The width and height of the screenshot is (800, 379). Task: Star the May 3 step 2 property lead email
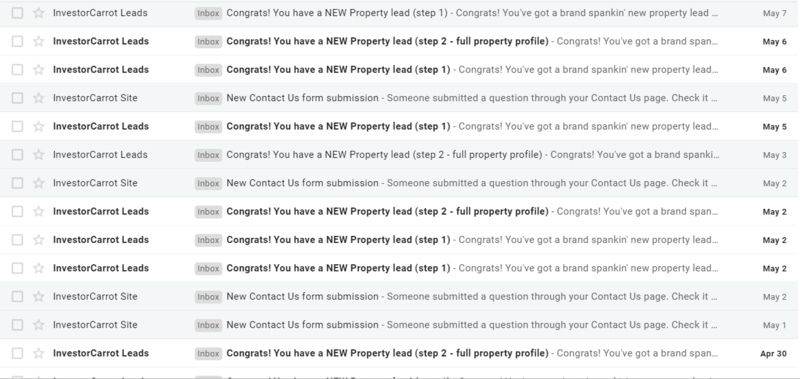pos(39,155)
